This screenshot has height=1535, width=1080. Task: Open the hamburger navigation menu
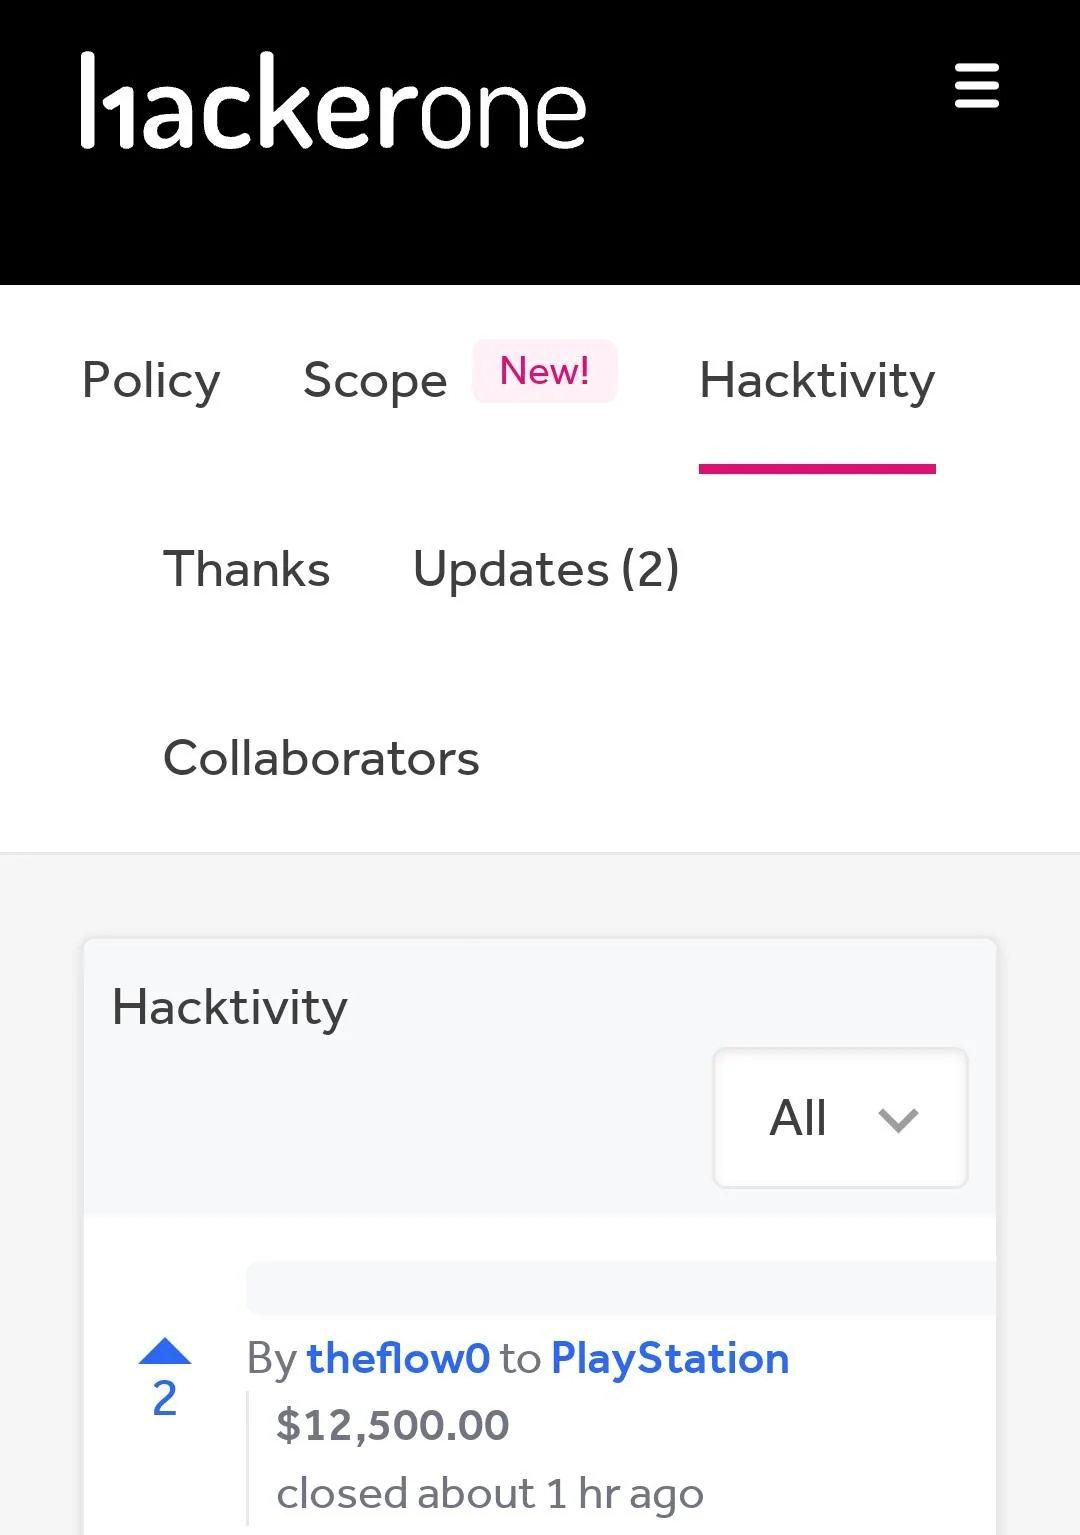[x=976, y=86]
